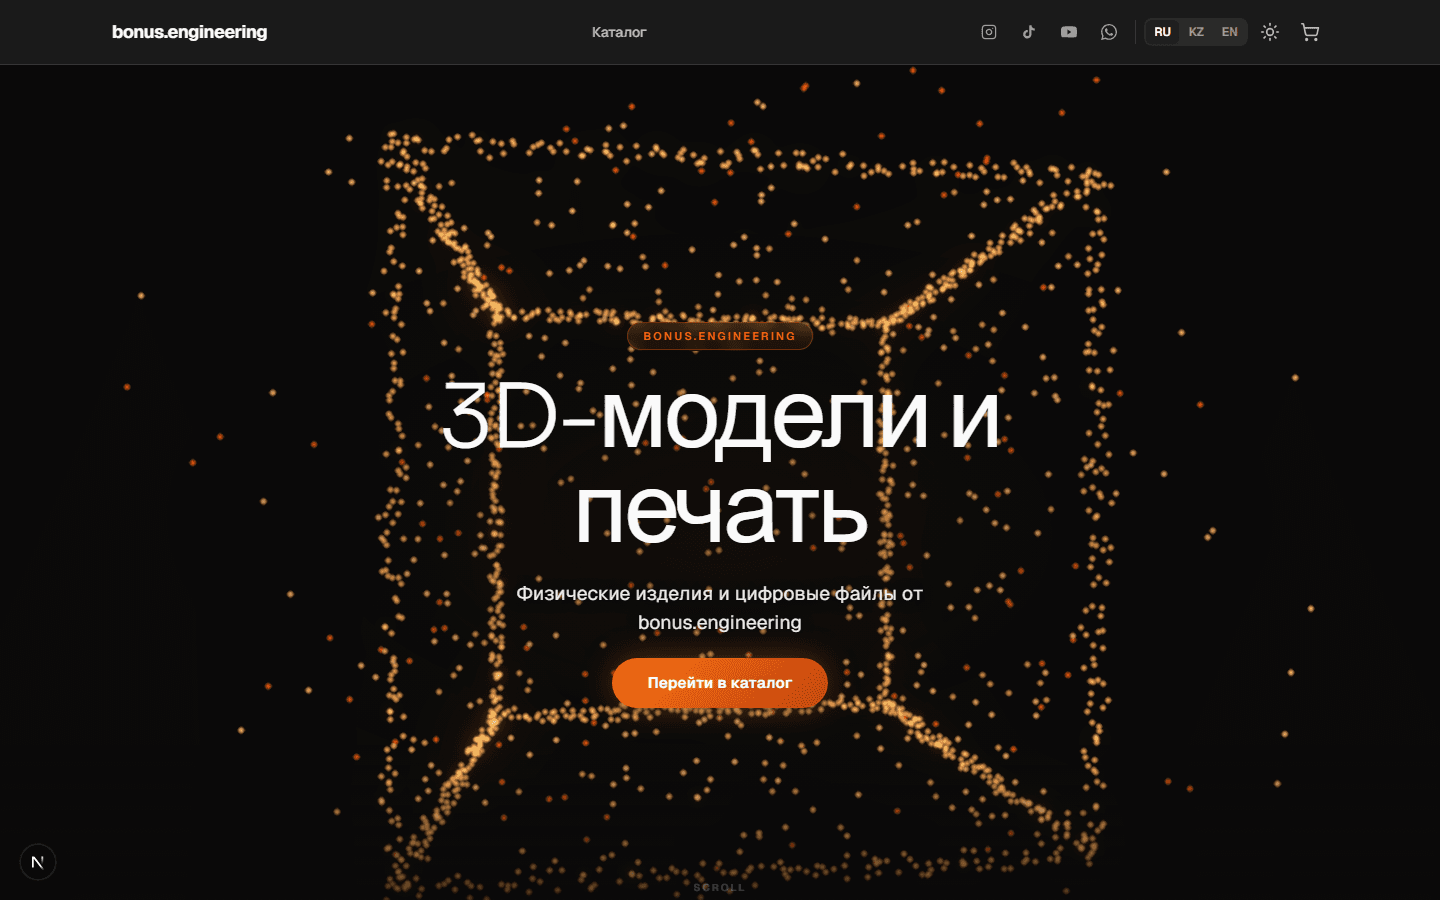Open the Каталог menu item
The width and height of the screenshot is (1440, 900).
[619, 32]
